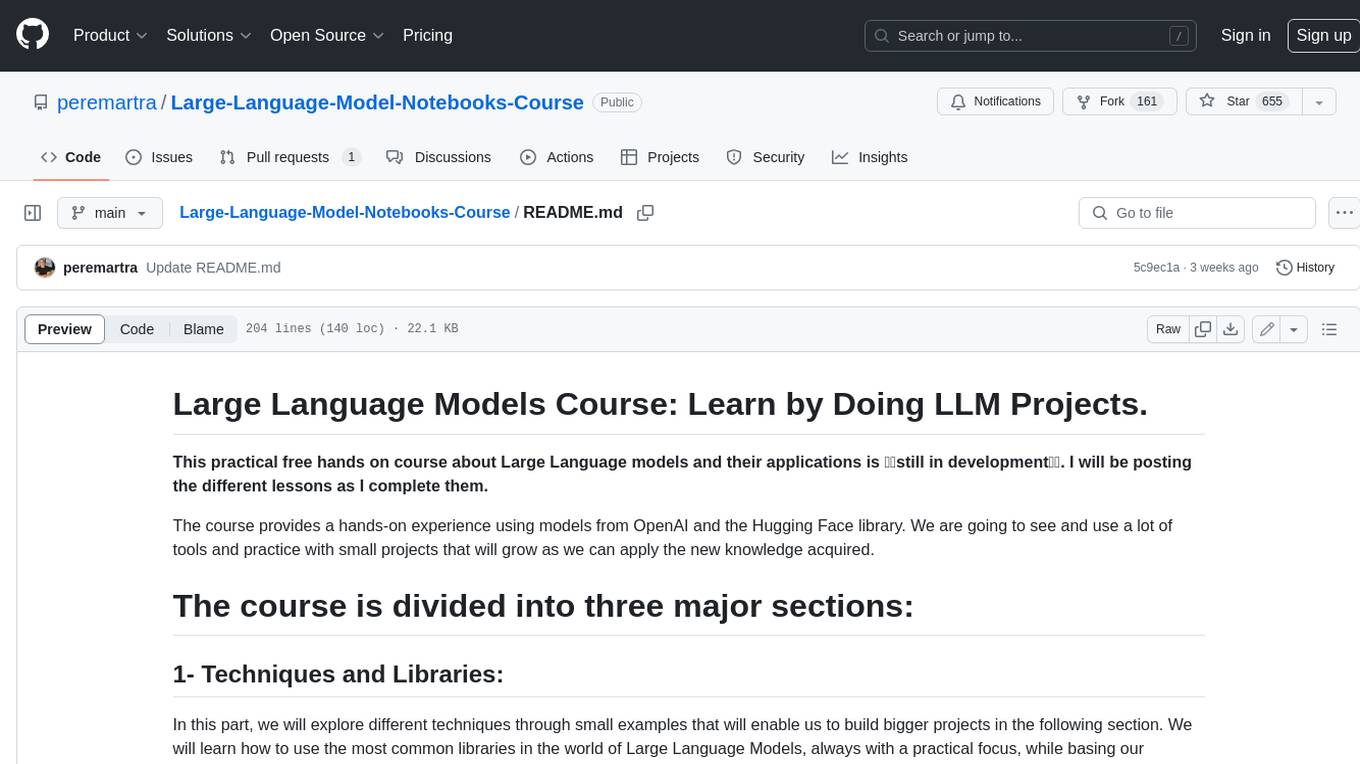Click the heading 1- Techniques and Libraries
1360x764 pixels.
(x=338, y=674)
